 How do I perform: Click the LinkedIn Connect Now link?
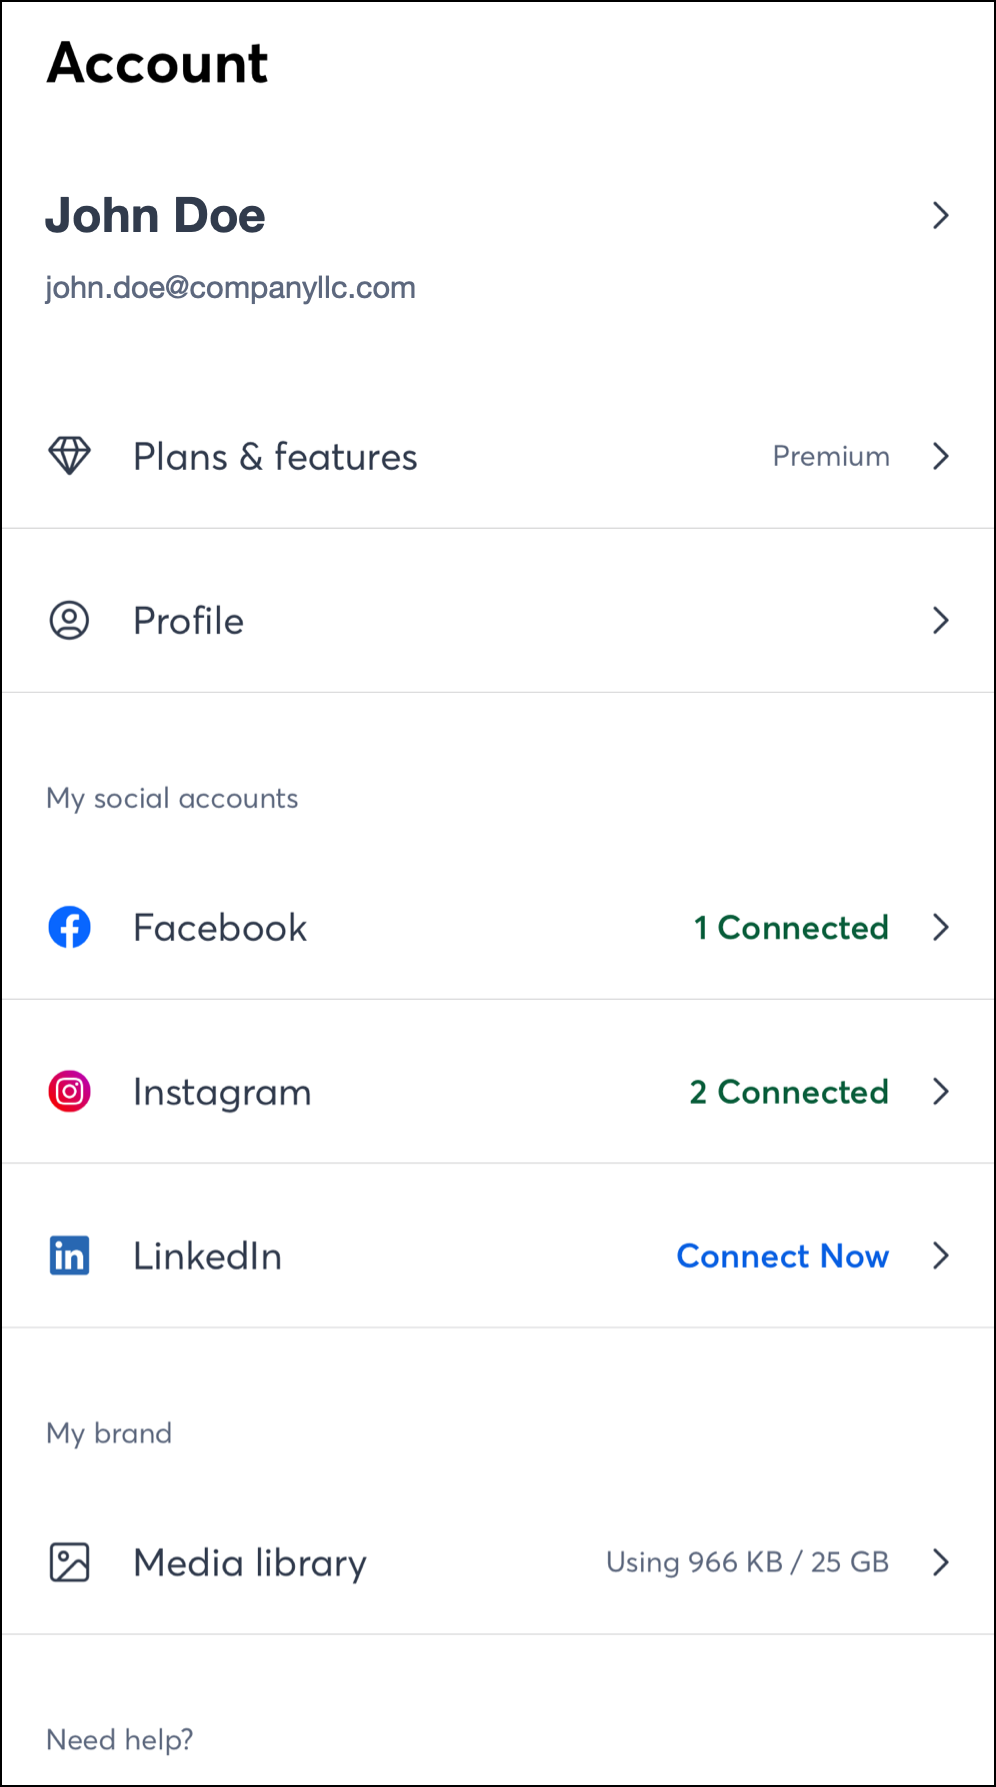[x=782, y=1256]
